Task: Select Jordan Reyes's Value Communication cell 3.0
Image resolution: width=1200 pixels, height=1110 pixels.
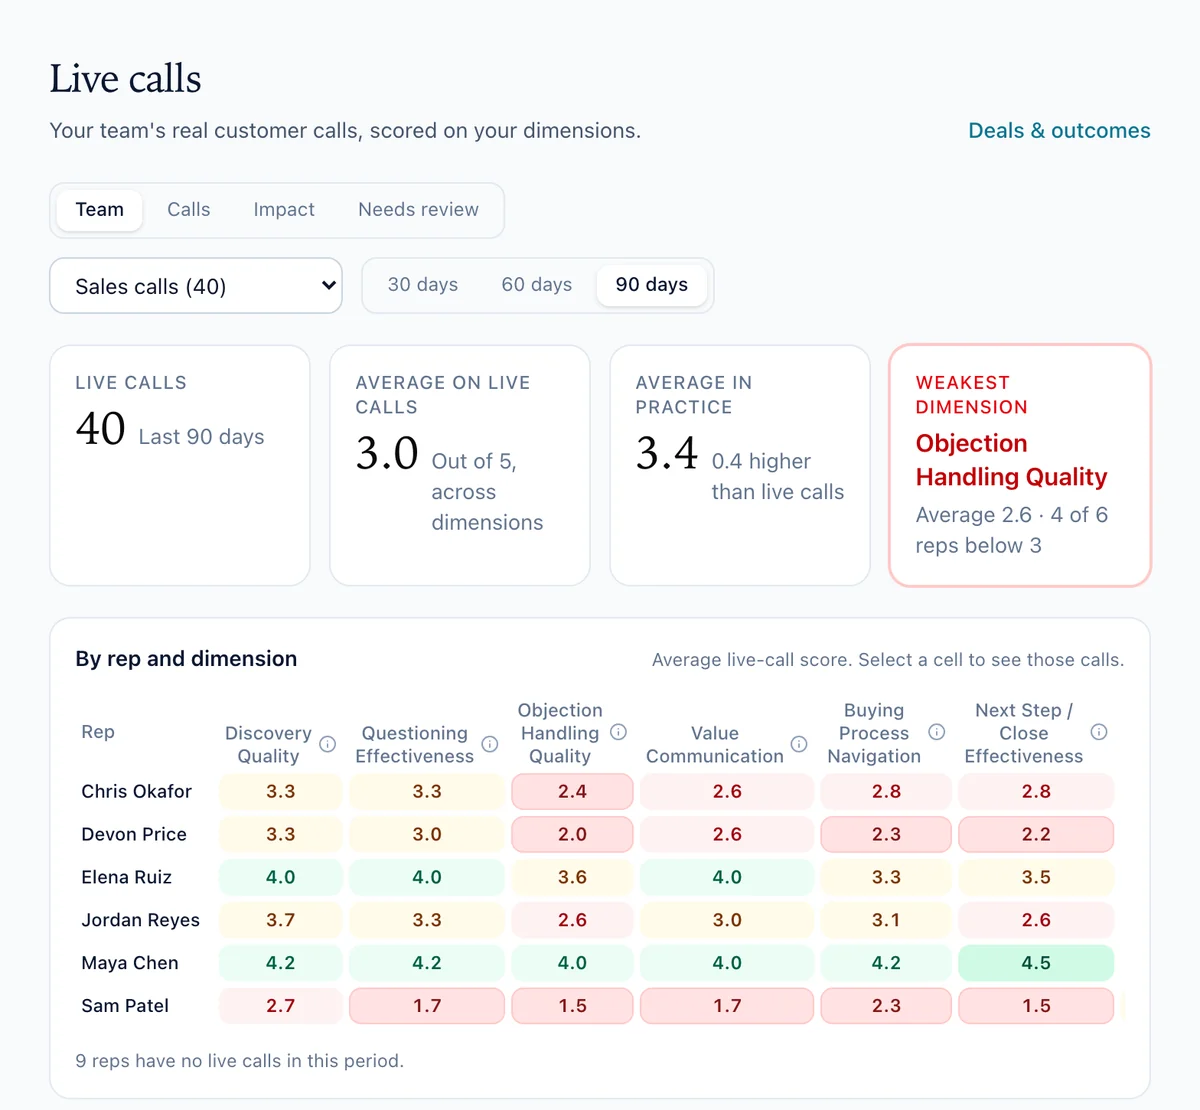Action: point(727,920)
